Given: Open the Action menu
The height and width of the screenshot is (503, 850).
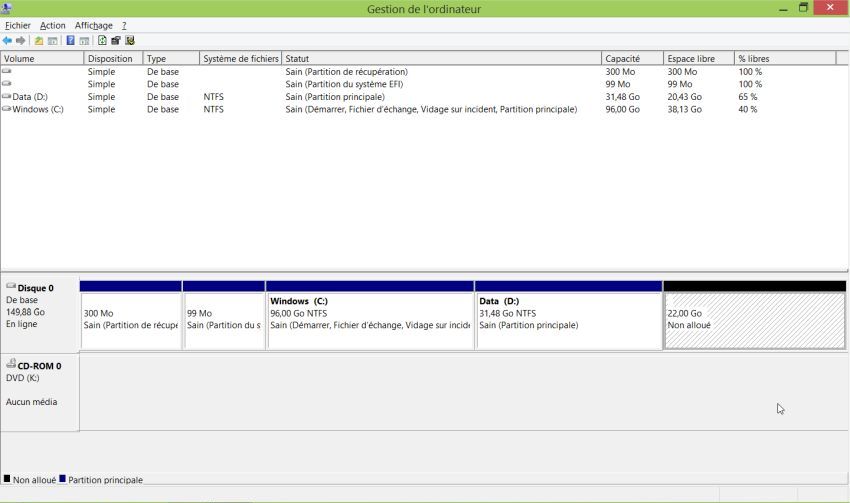Looking at the screenshot, I should pyautogui.click(x=53, y=25).
